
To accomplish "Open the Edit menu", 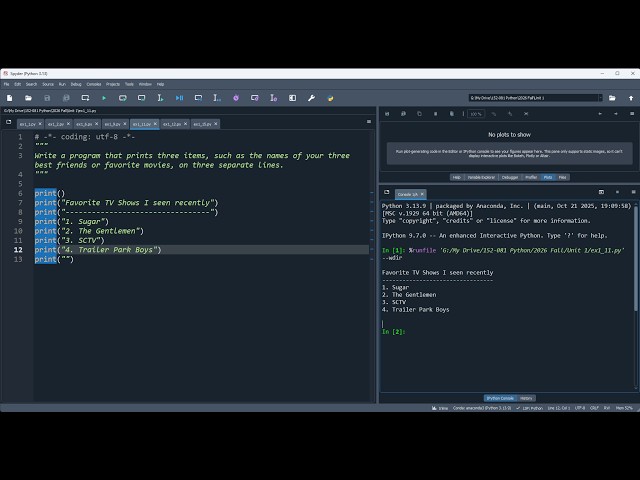I will coord(18,84).
